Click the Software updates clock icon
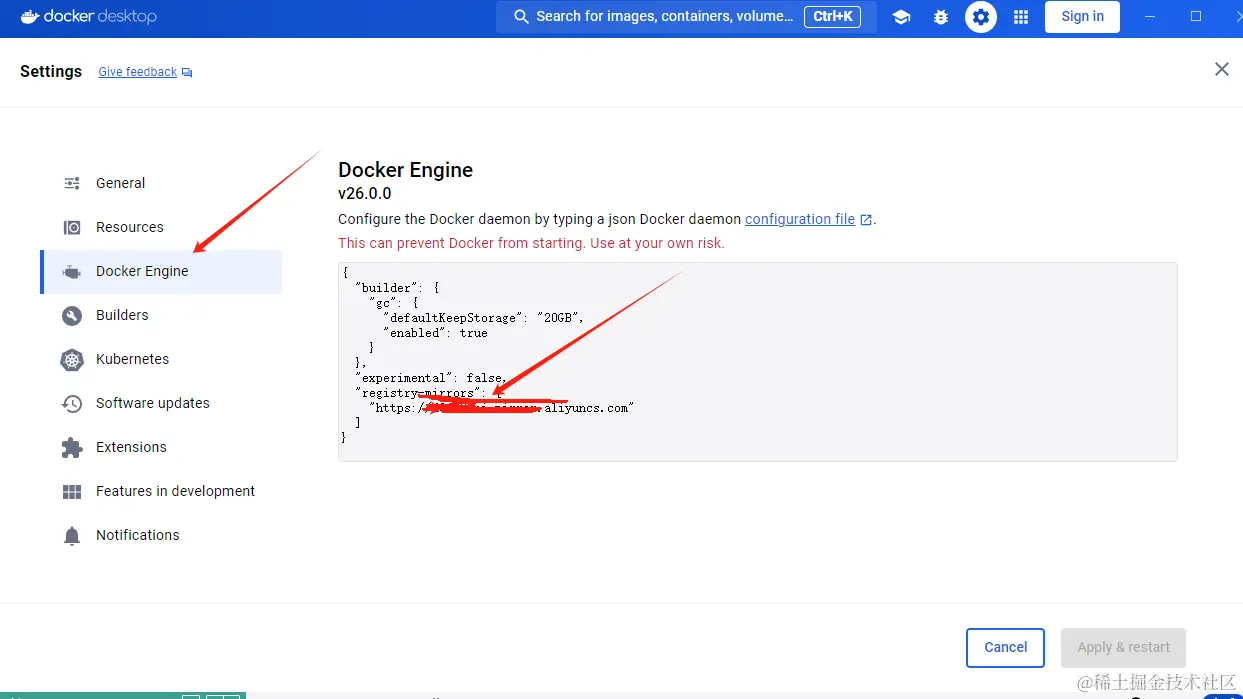 pos(72,403)
